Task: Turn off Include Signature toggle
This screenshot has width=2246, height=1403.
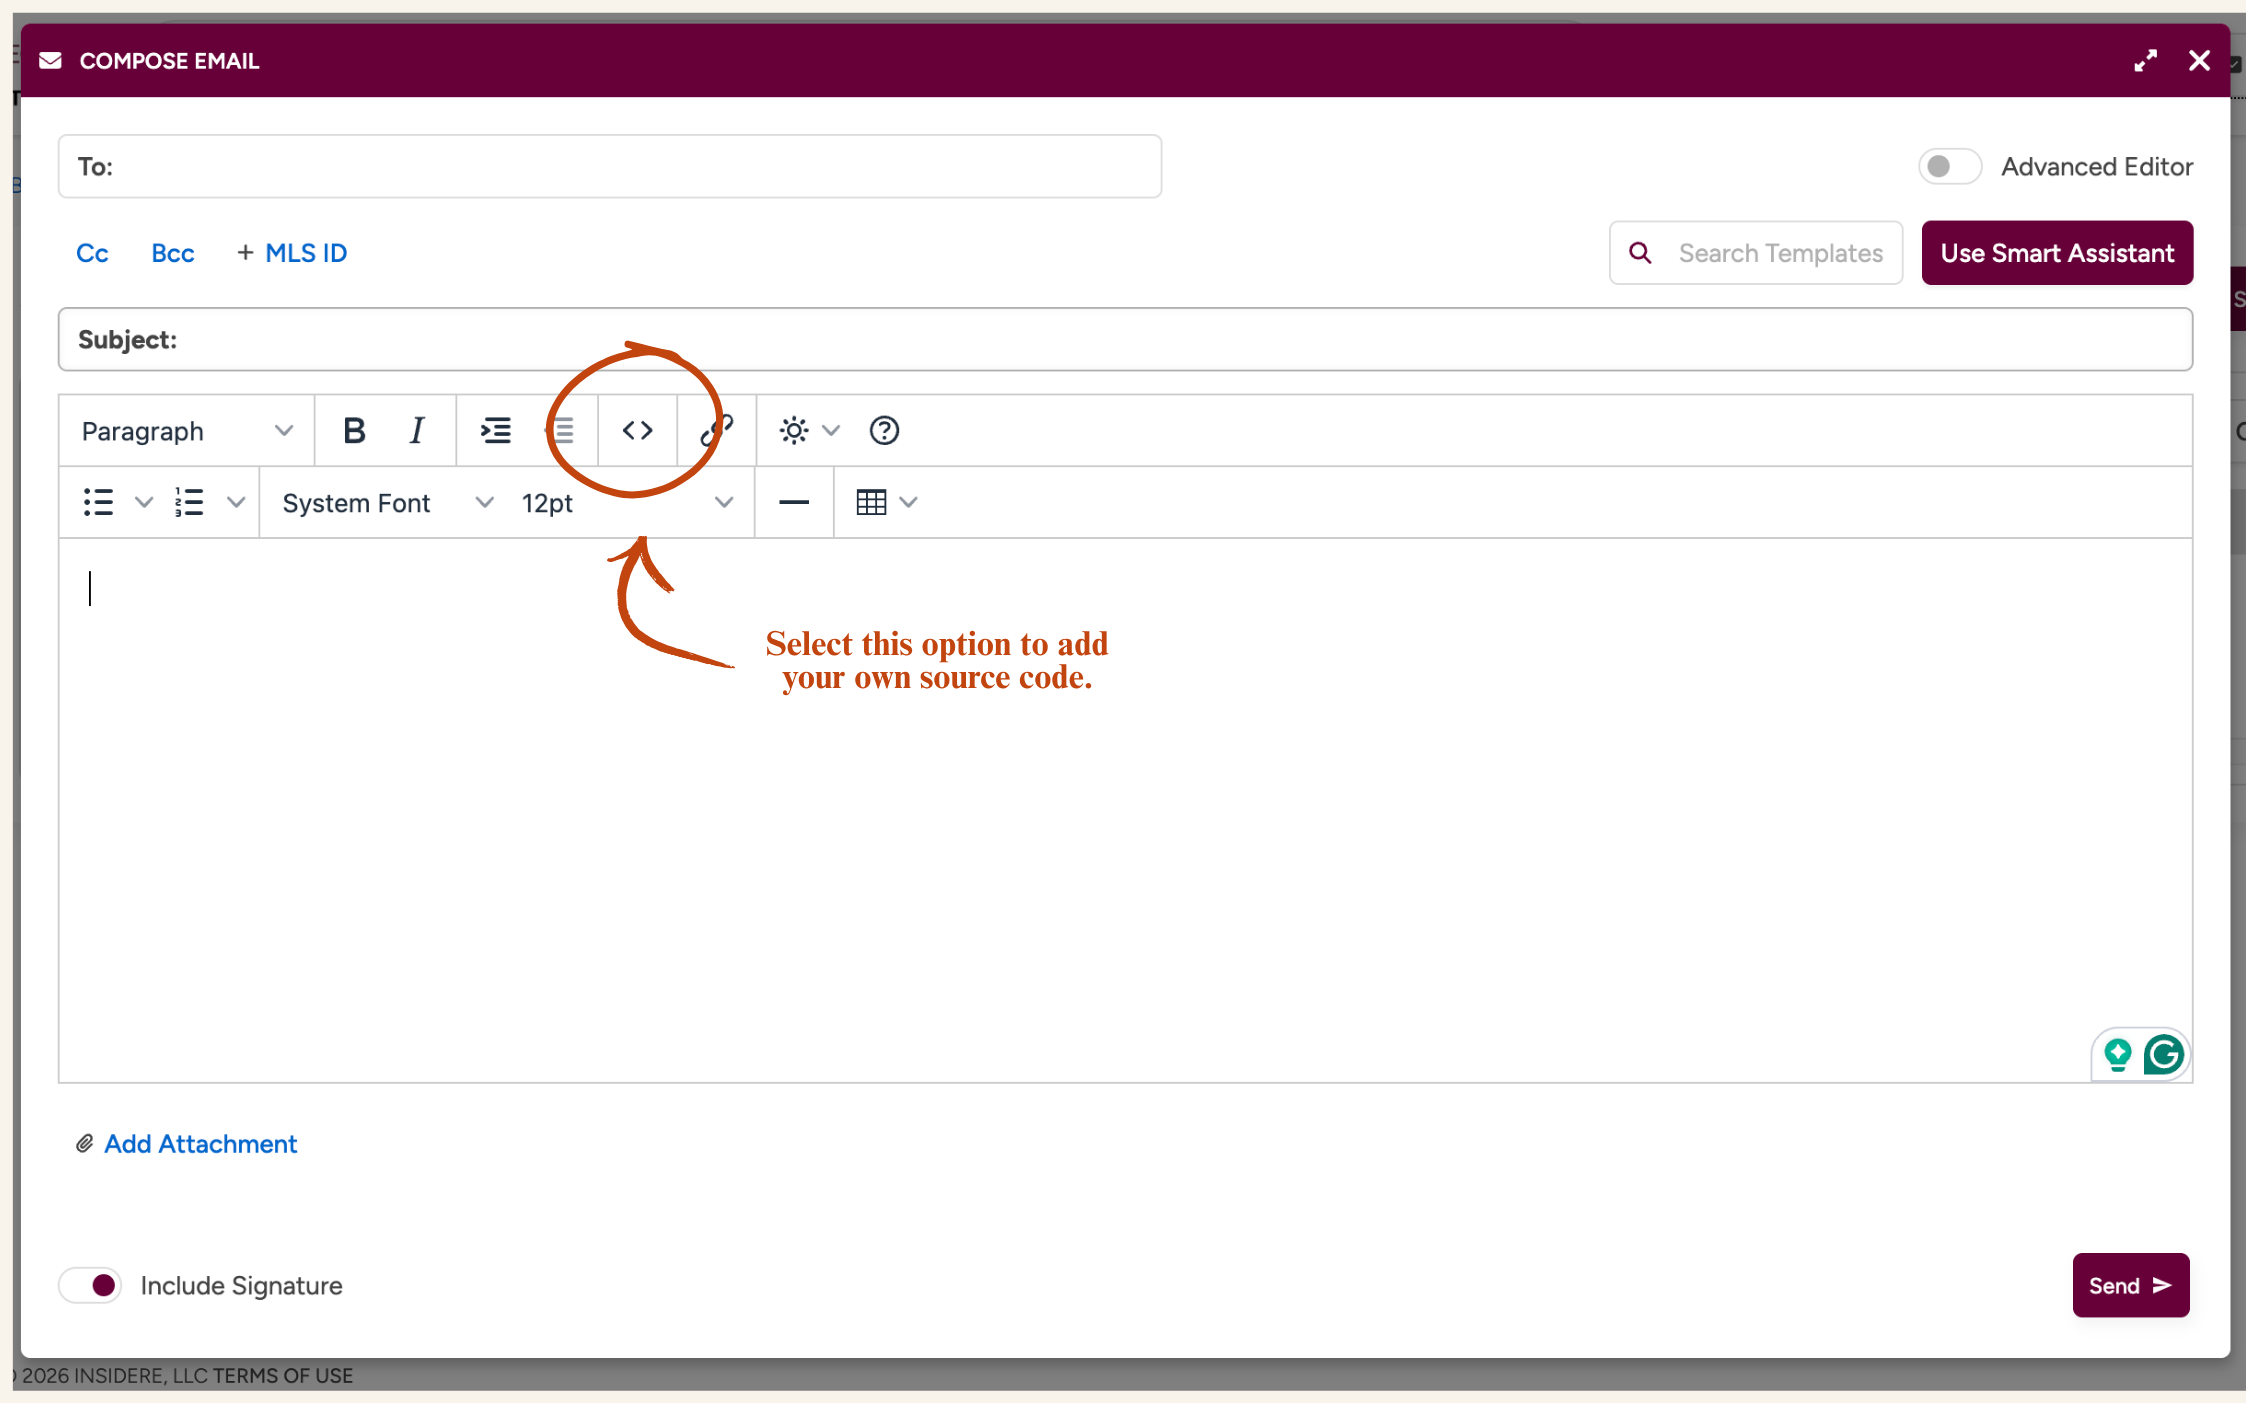Action: (91, 1285)
